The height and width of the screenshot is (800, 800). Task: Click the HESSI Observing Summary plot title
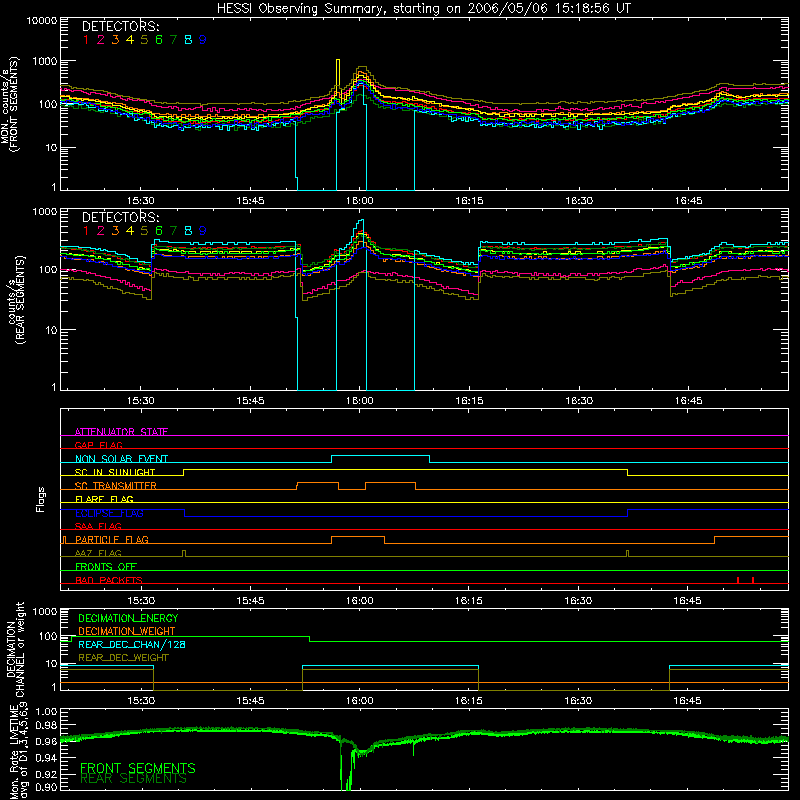pos(423,9)
